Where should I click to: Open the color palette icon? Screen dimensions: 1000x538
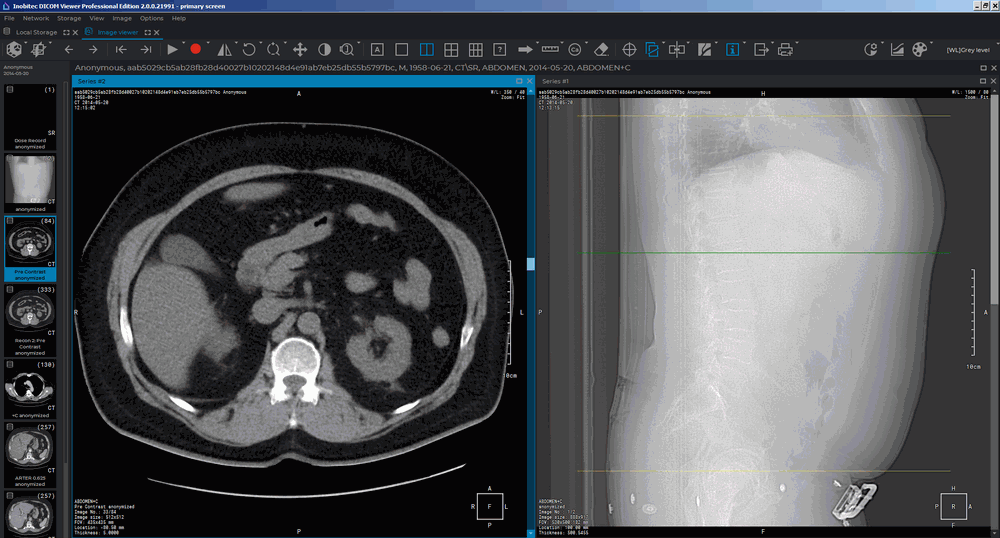click(x=919, y=49)
